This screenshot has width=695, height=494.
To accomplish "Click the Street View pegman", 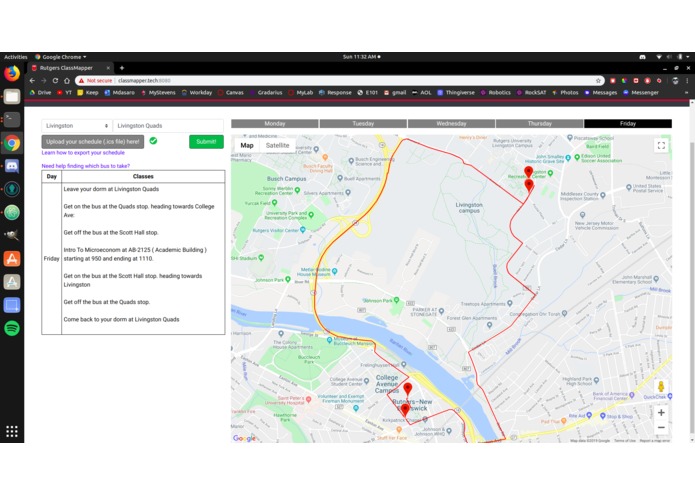I will click(660, 386).
